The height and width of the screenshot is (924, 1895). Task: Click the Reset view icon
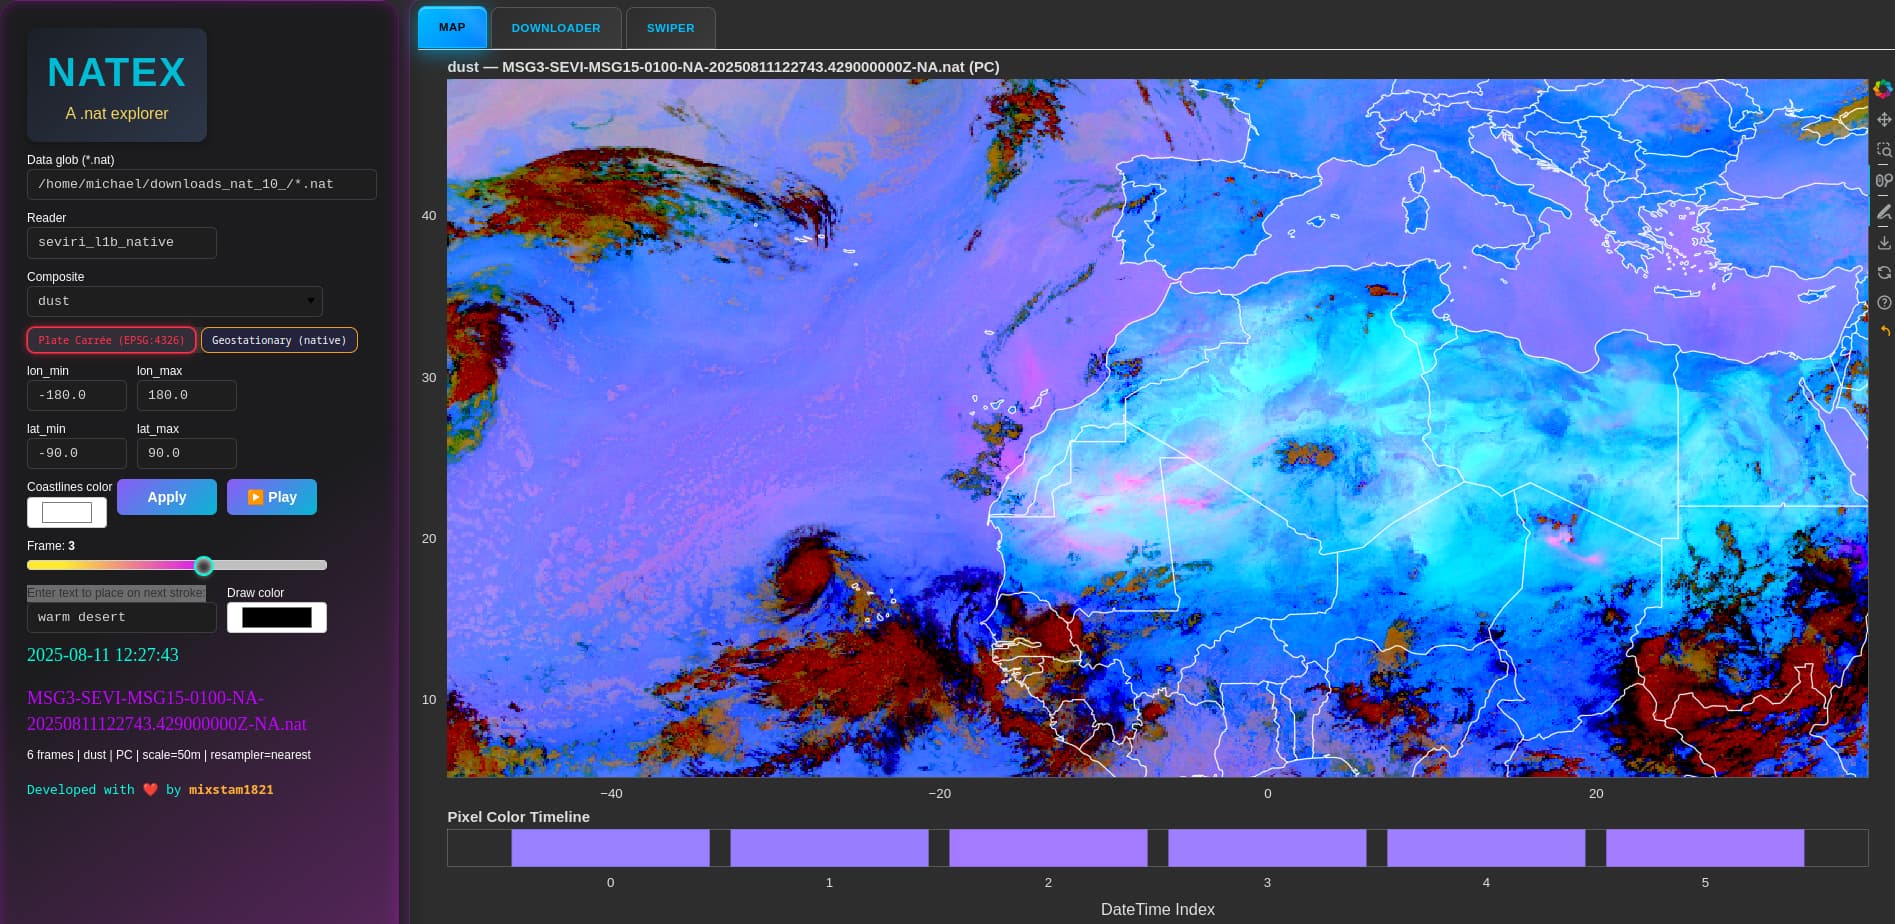pyautogui.click(x=1884, y=272)
